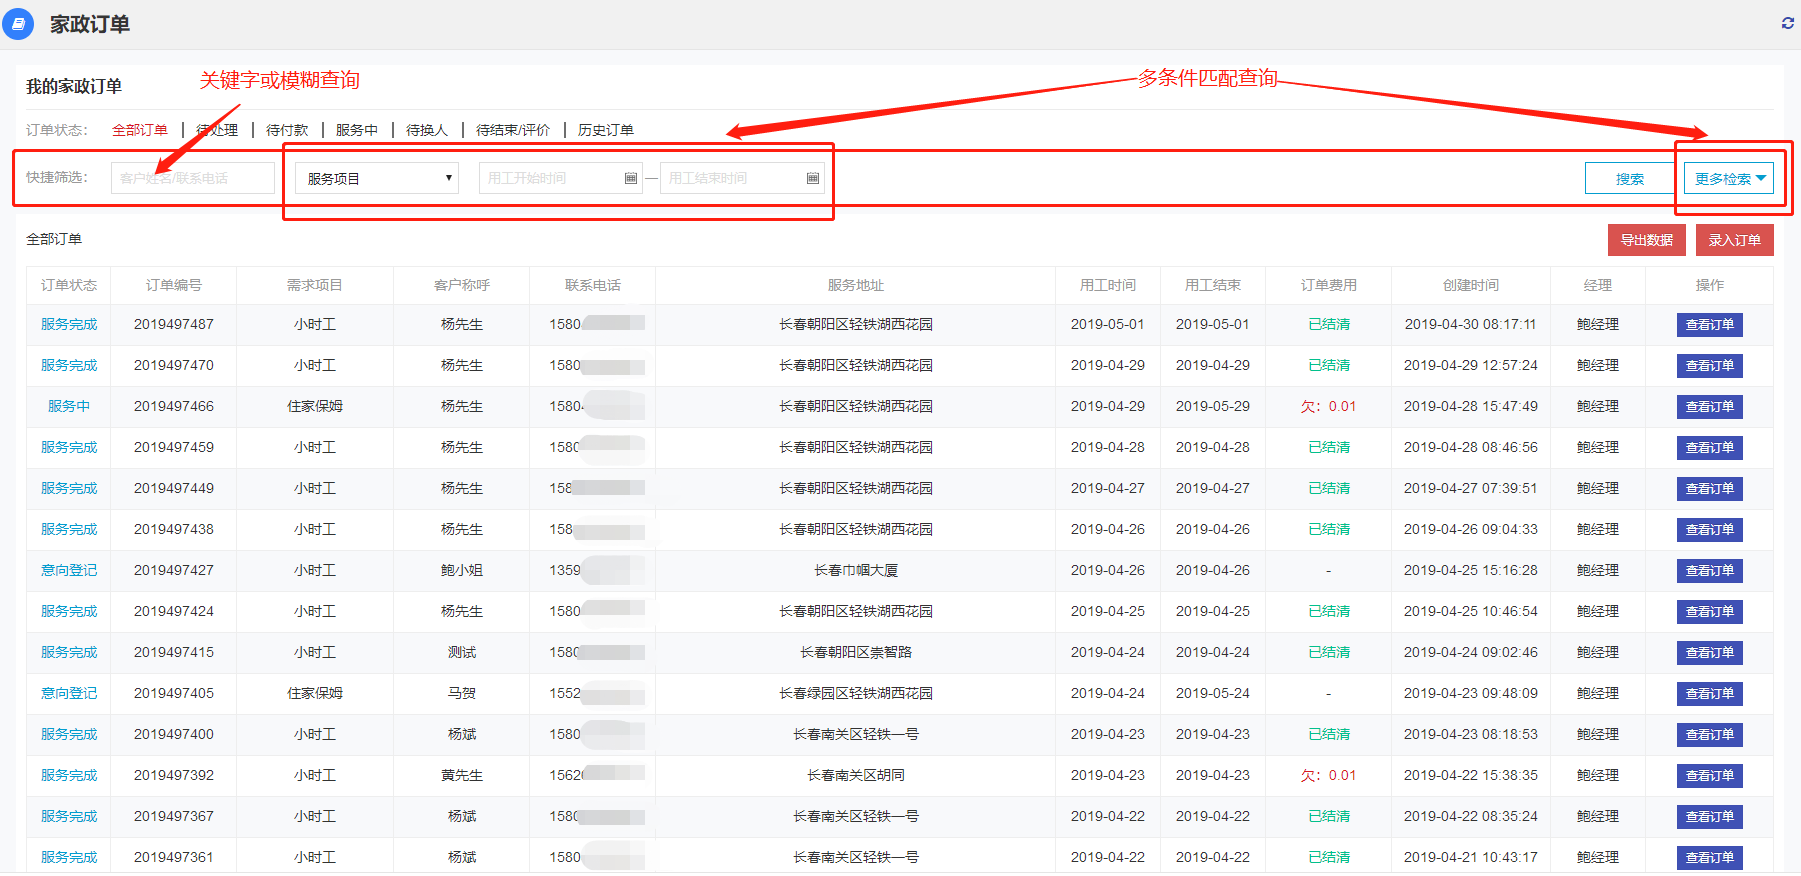The height and width of the screenshot is (876, 1801).
Task: View order 2019497466 via 查看订单
Action: [x=1710, y=407]
